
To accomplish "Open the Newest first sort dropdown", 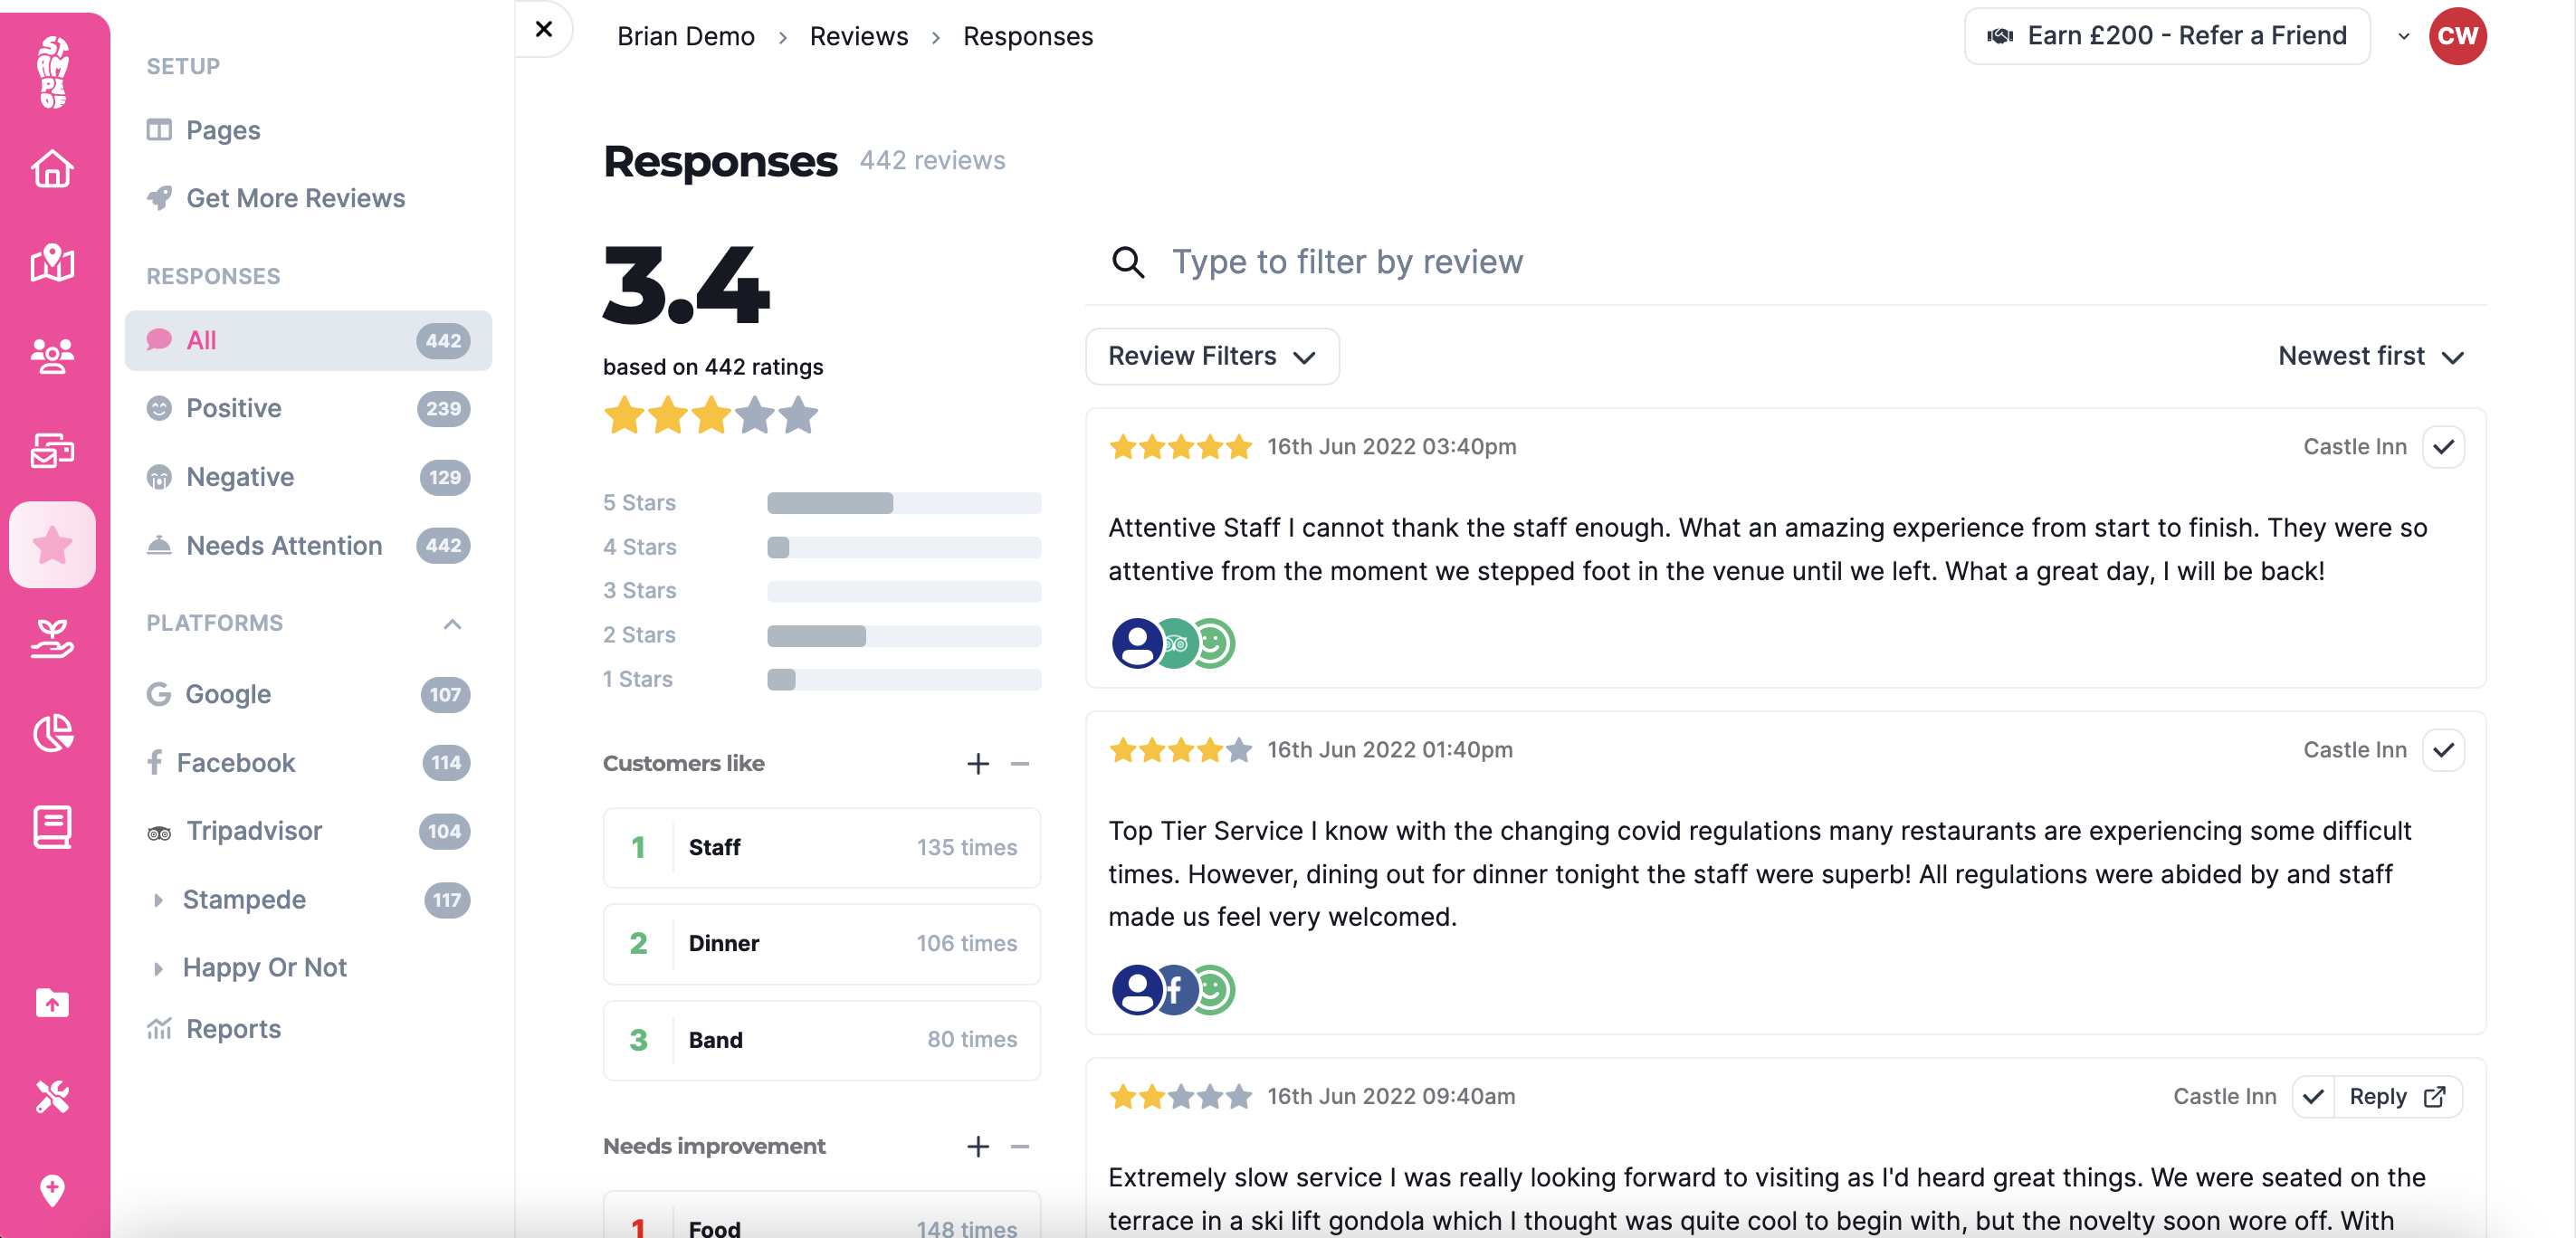I will pos(2370,357).
